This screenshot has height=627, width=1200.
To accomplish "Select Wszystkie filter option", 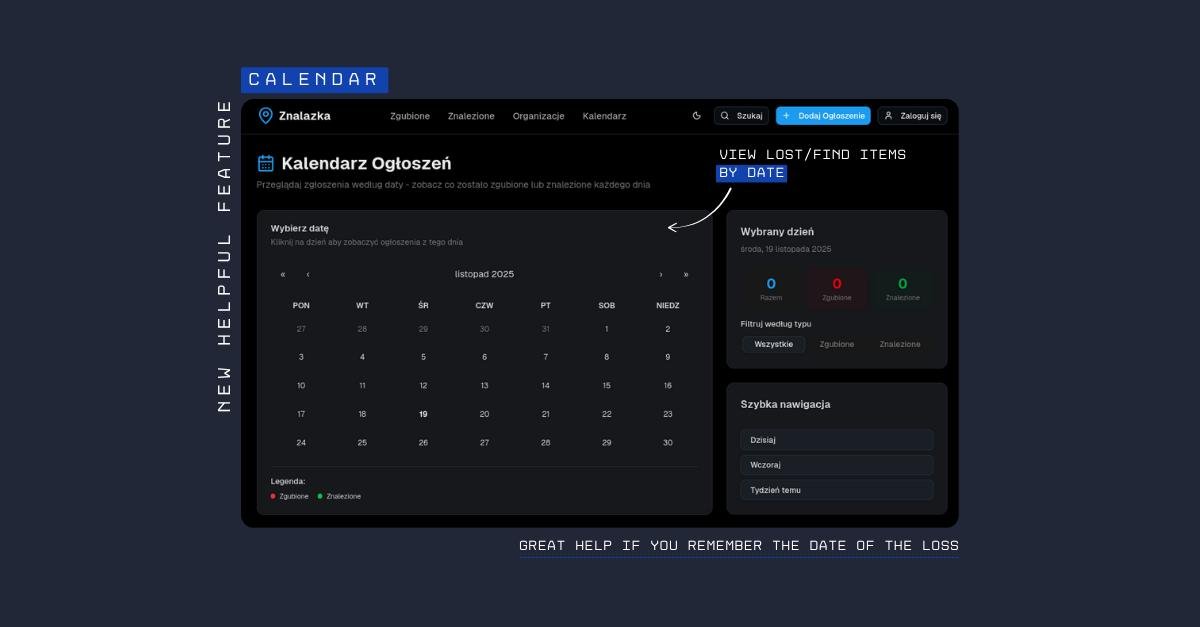I will [x=773, y=344].
